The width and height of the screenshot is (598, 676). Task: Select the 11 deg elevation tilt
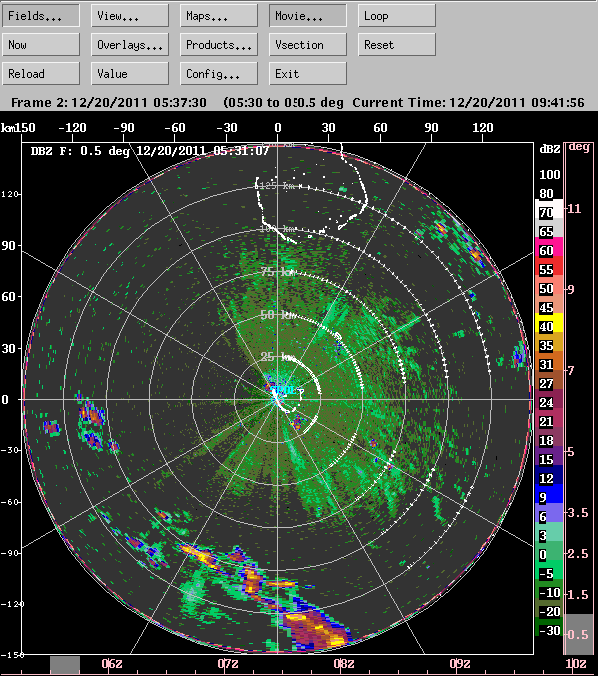click(x=574, y=209)
